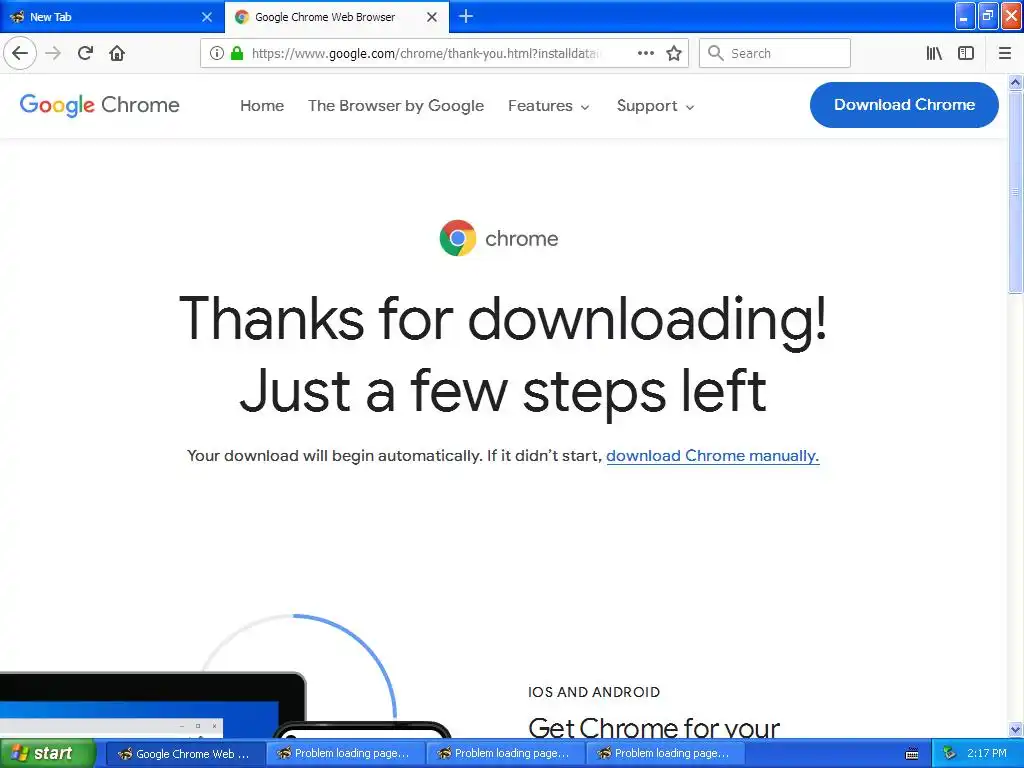Open third Problem loading page taskbar item
The width and height of the screenshot is (1024, 768).
(665, 754)
